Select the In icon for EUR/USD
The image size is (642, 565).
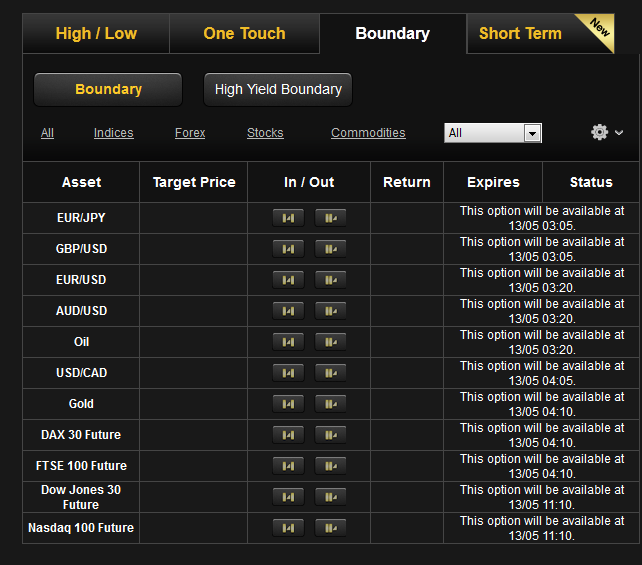point(288,280)
